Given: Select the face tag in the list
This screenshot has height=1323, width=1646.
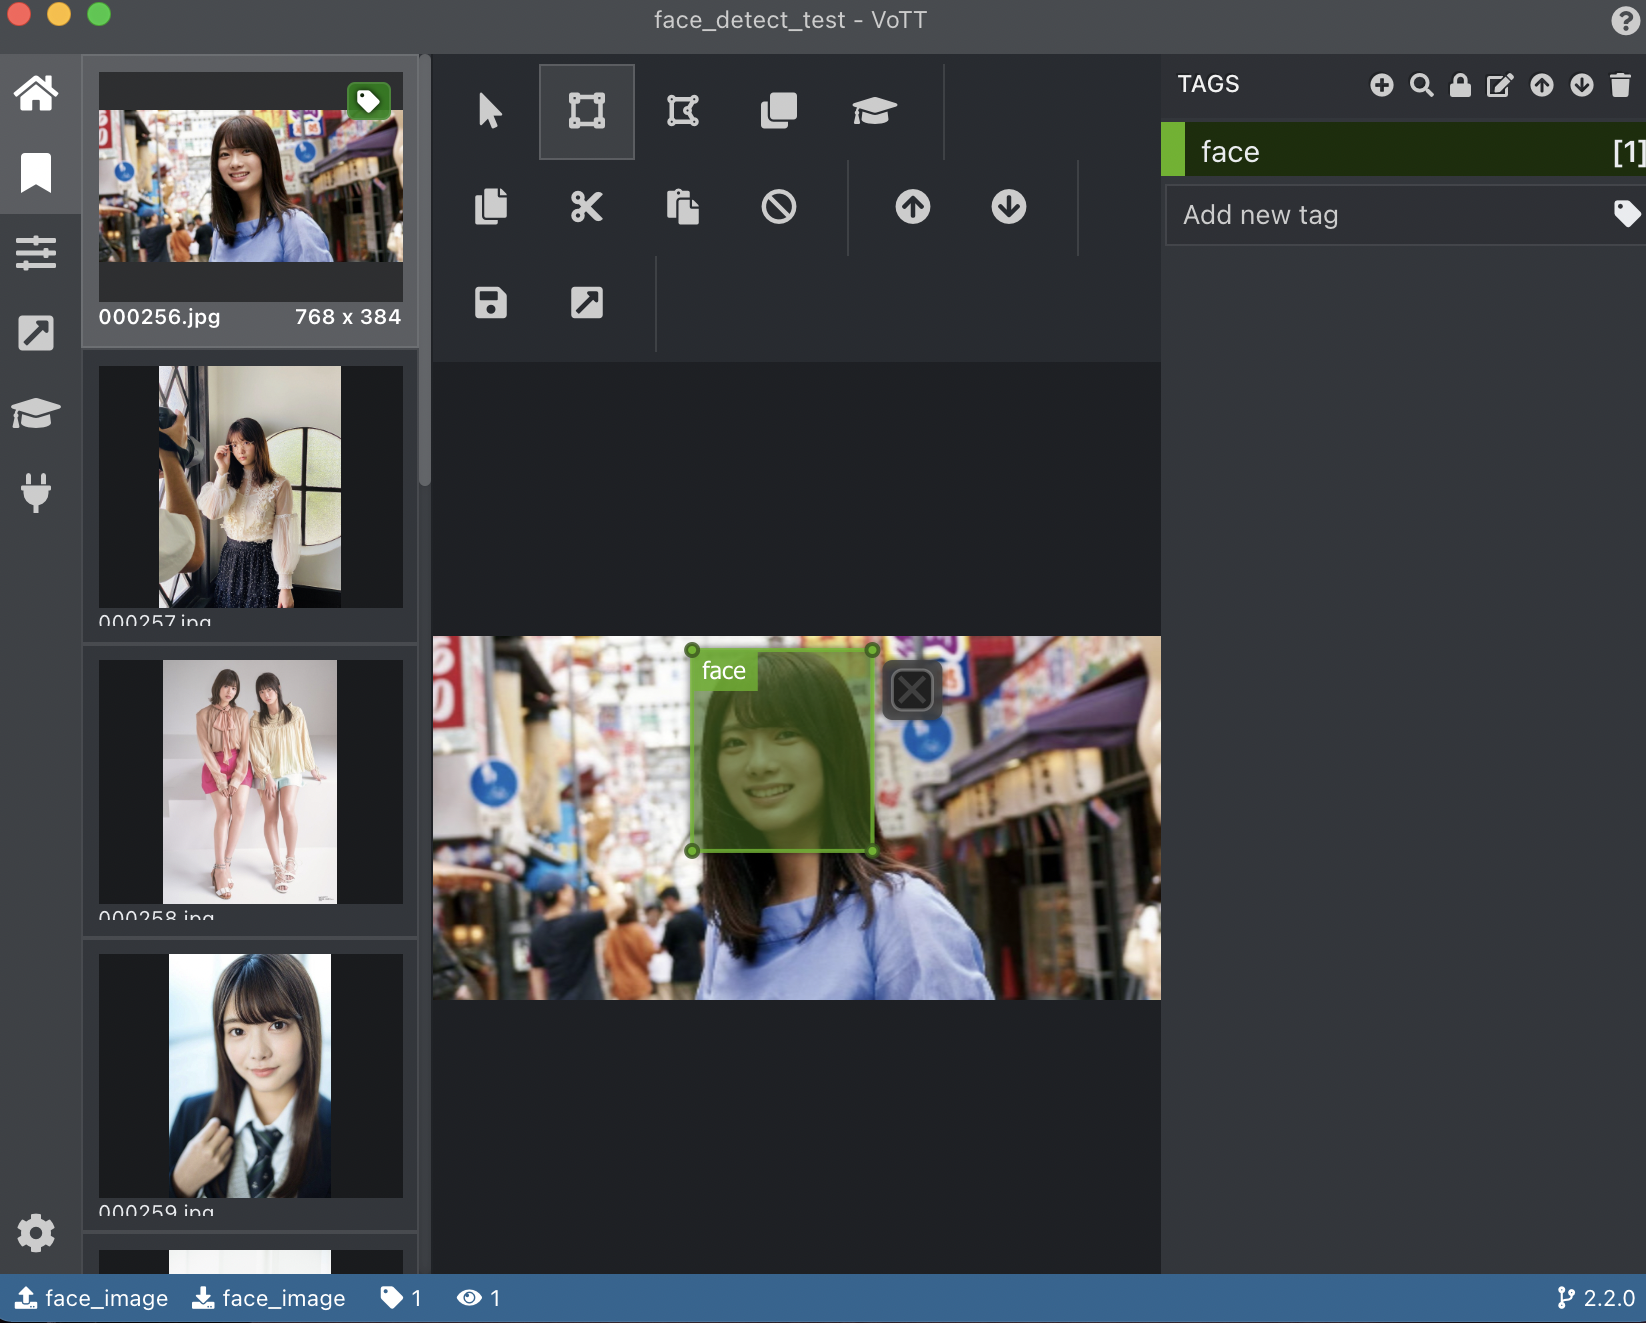Looking at the screenshot, I should (1404, 150).
